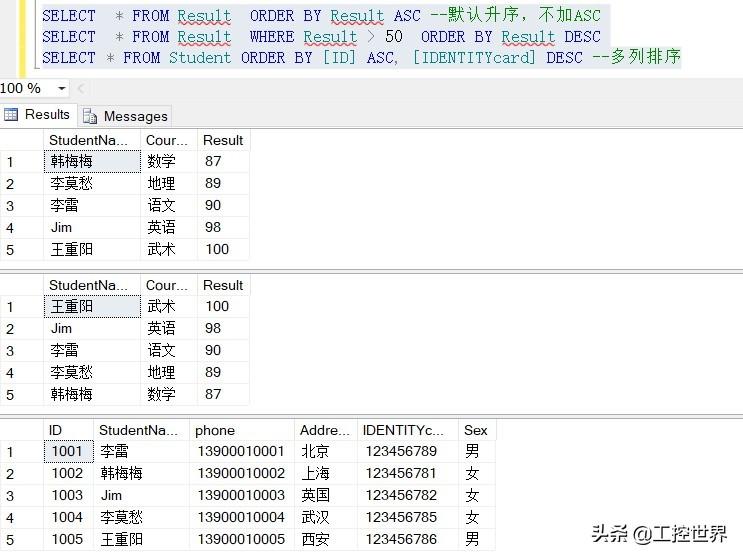Select cell 100 in first result grid
This screenshot has height=559, width=743.
click(223, 249)
